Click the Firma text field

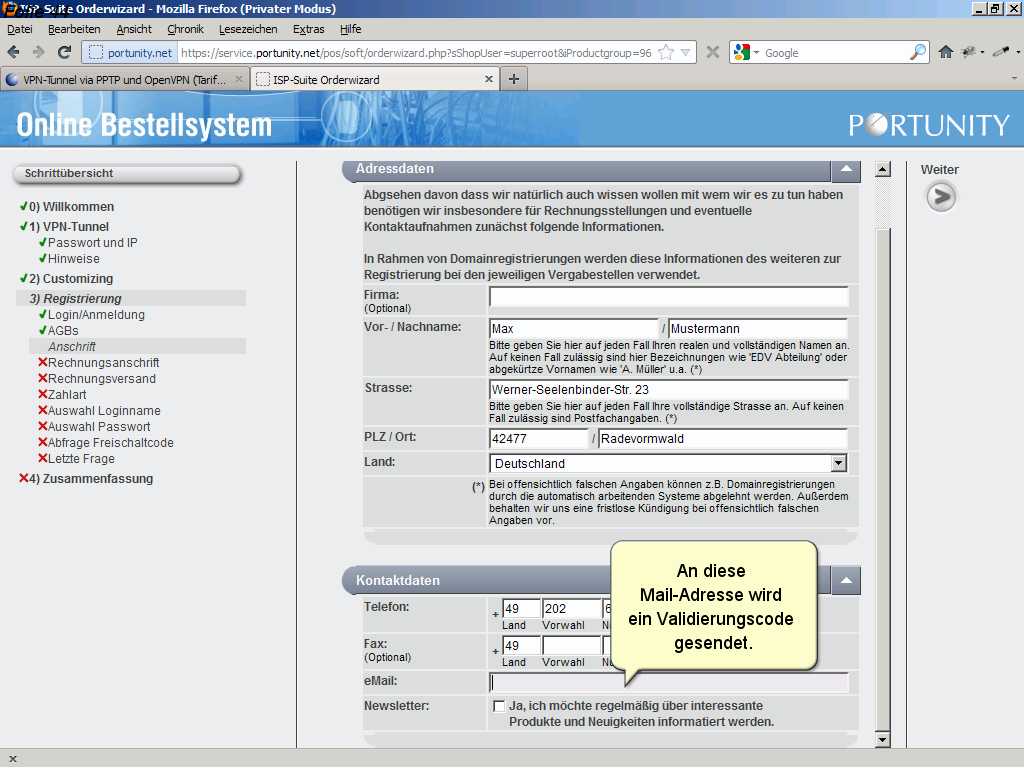(x=668, y=297)
